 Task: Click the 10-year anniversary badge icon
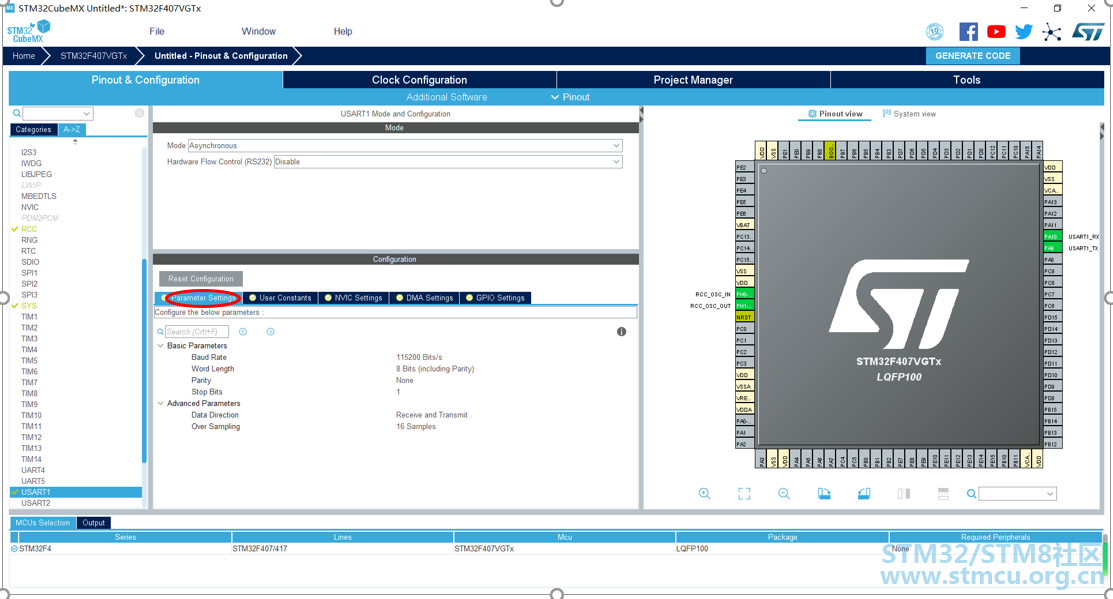coord(935,32)
